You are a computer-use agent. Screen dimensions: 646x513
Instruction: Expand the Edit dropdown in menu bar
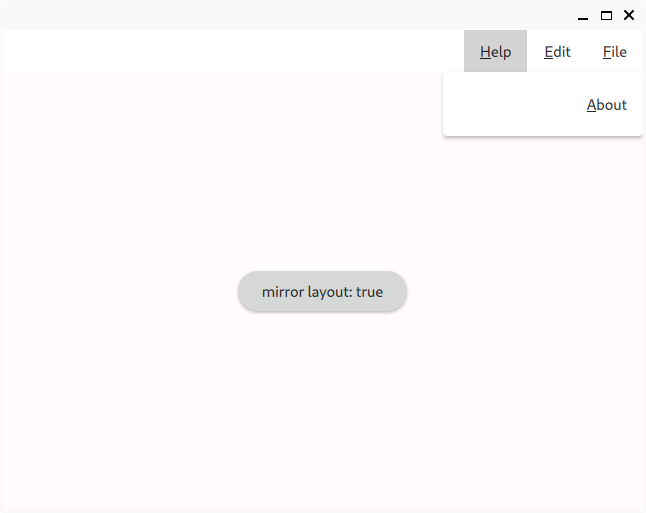pos(557,51)
